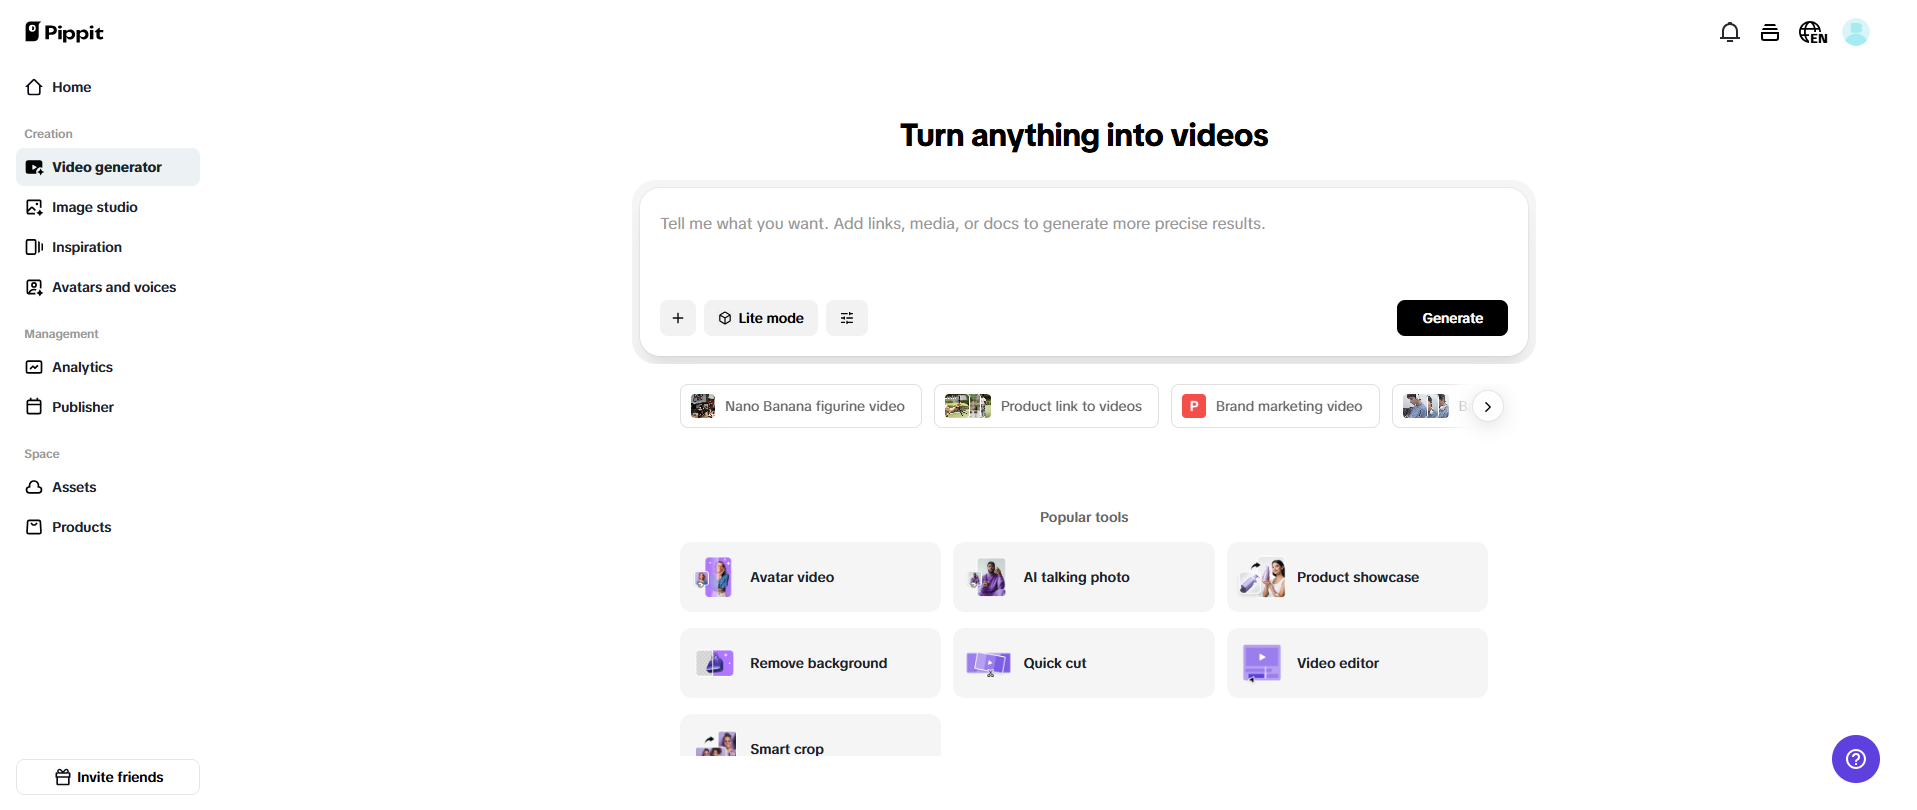
Task: Click the plus attach media icon
Action: (678, 318)
